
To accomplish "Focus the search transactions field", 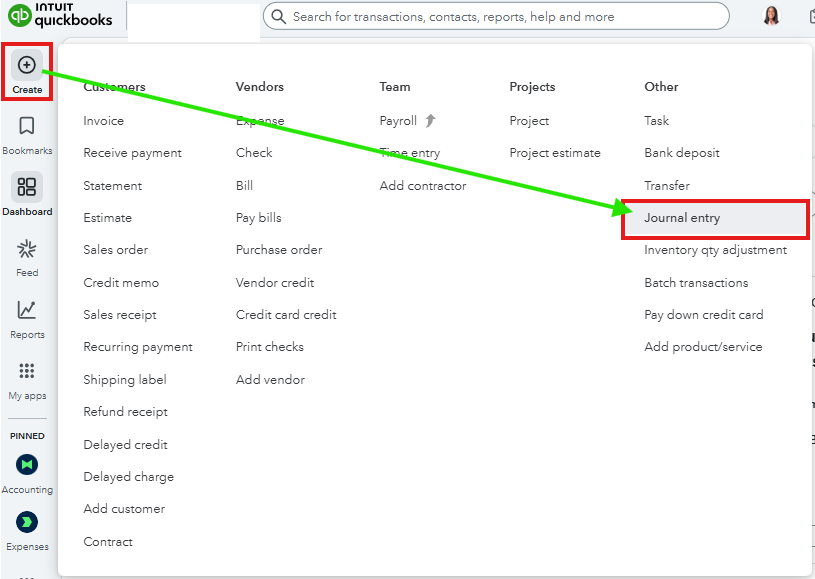I will tap(496, 17).
